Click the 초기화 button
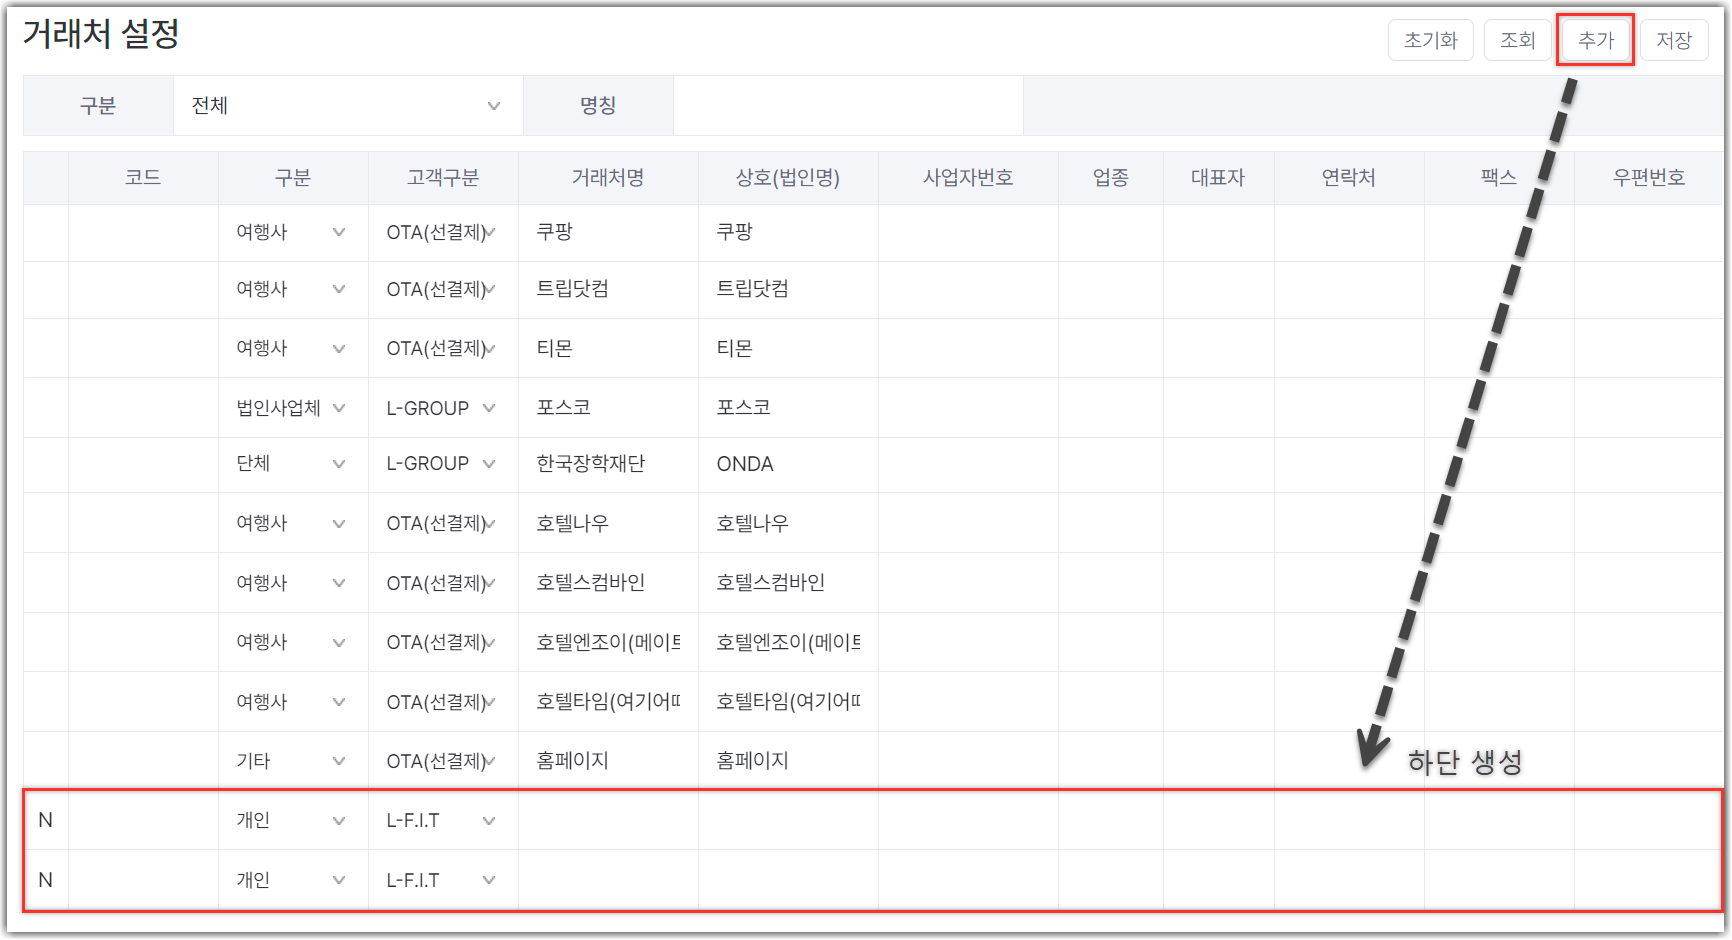This screenshot has height=940, width=1732. click(x=1430, y=40)
